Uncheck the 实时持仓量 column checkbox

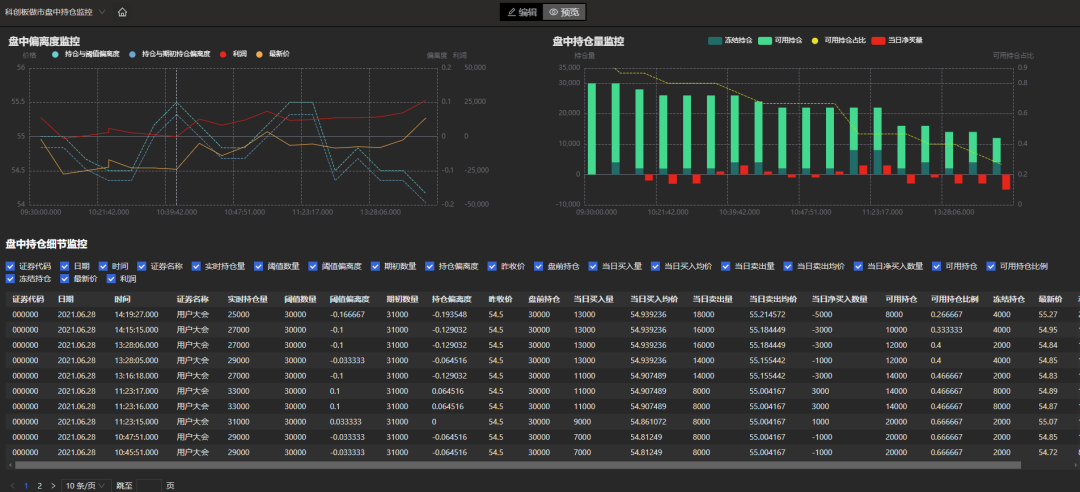[x=196, y=266]
